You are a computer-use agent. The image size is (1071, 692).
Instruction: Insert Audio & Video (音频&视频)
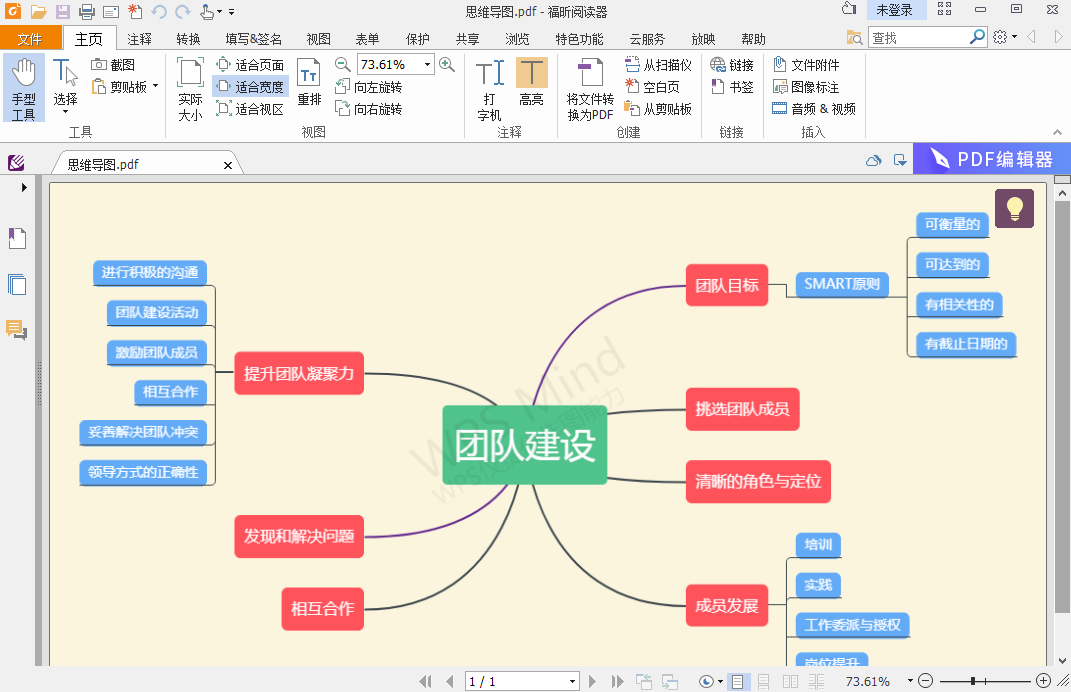814,108
